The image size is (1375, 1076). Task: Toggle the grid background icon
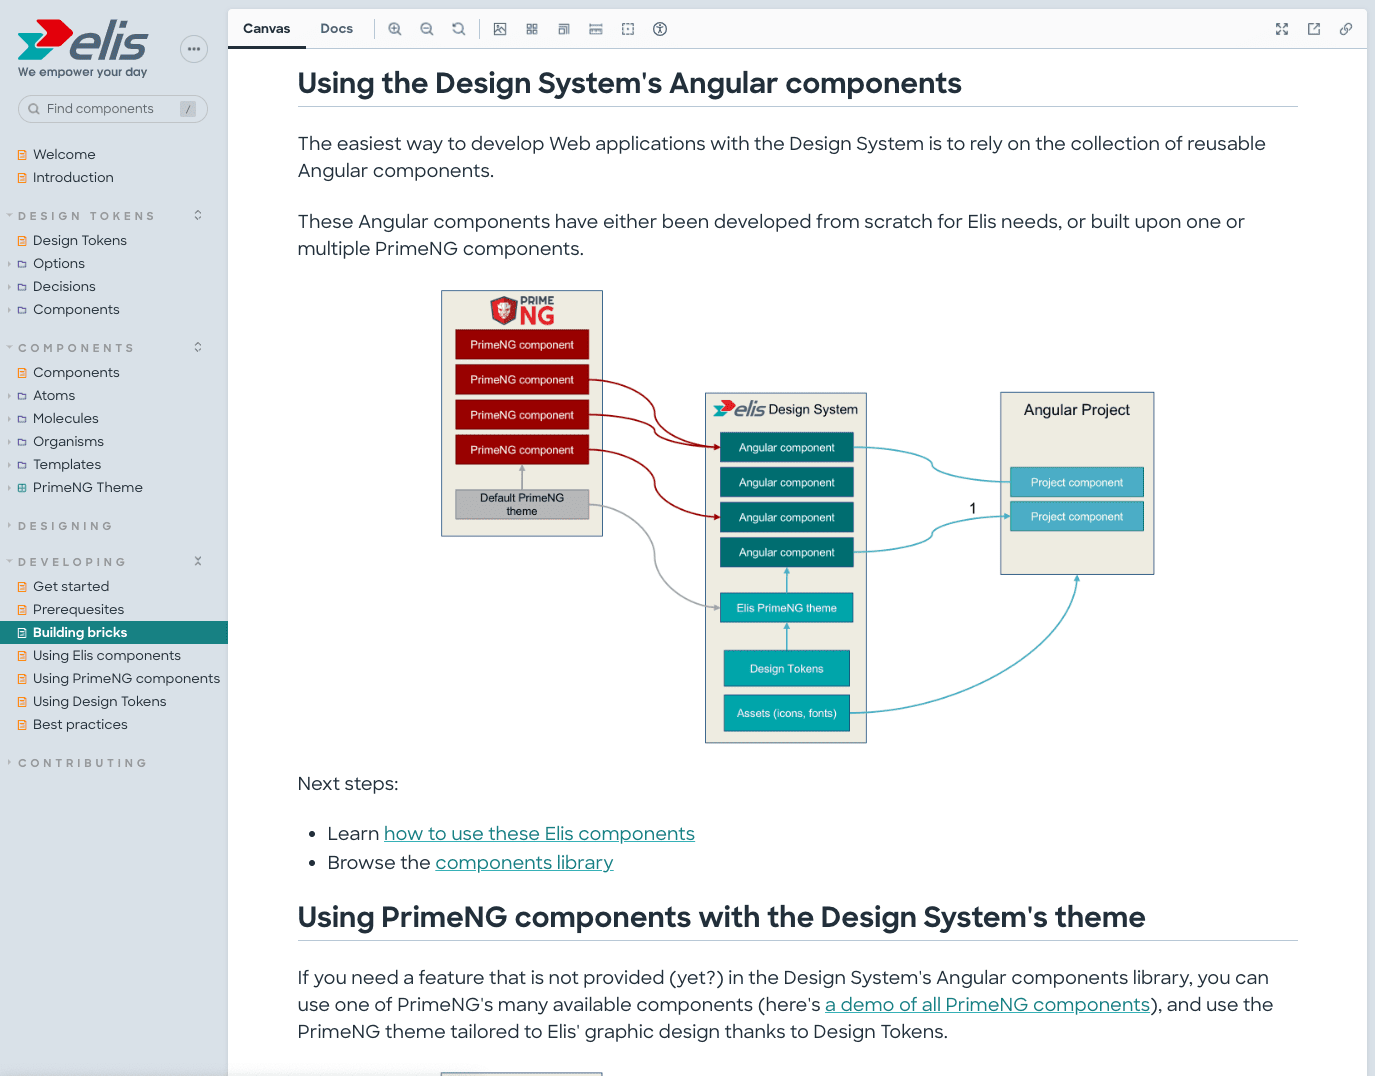point(532,29)
